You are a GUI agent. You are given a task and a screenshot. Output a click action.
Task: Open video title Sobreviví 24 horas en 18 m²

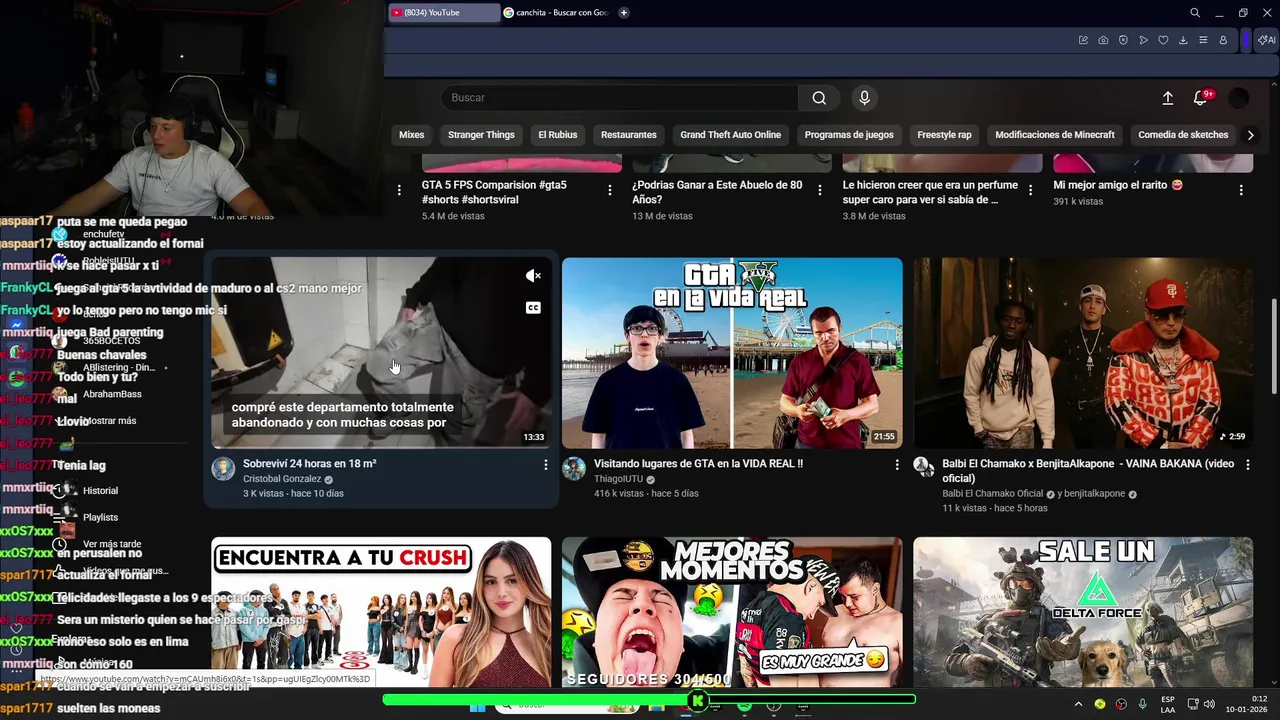[x=310, y=464]
